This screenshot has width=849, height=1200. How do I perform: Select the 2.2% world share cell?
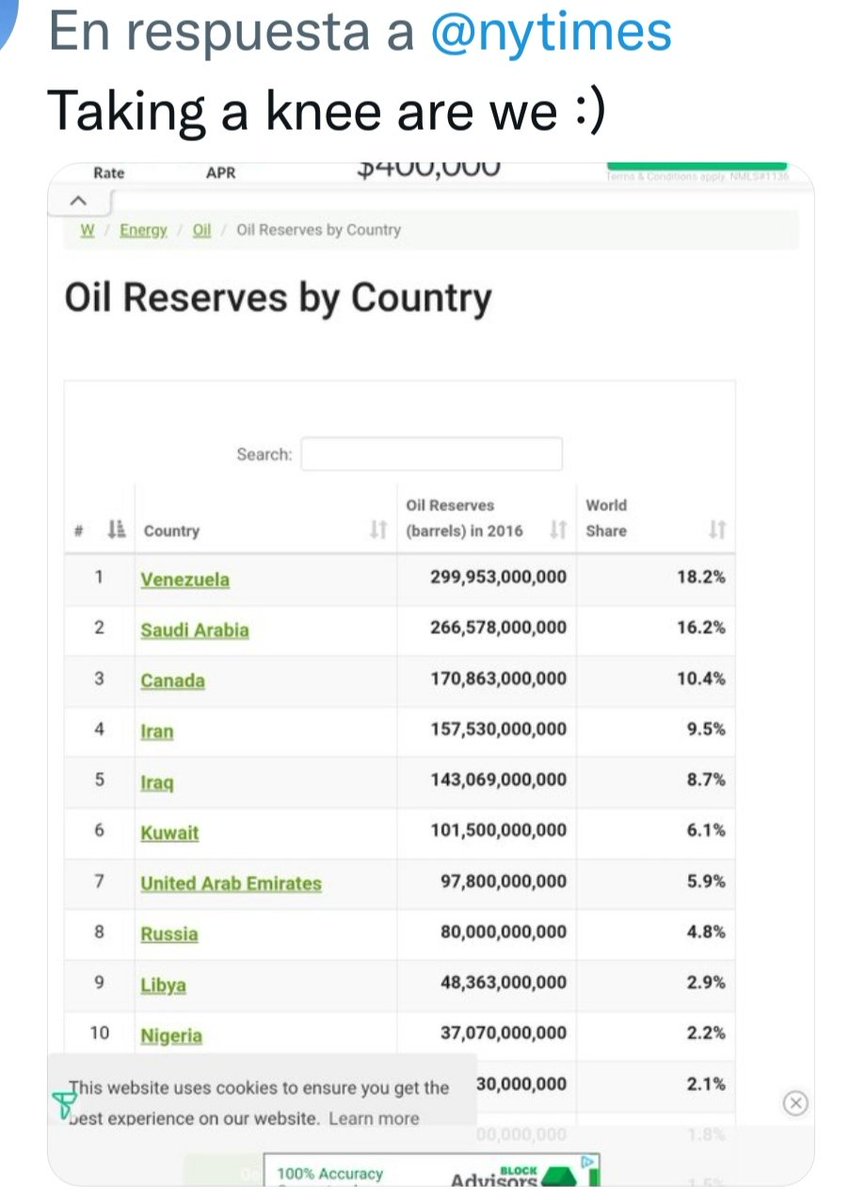tap(706, 1033)
